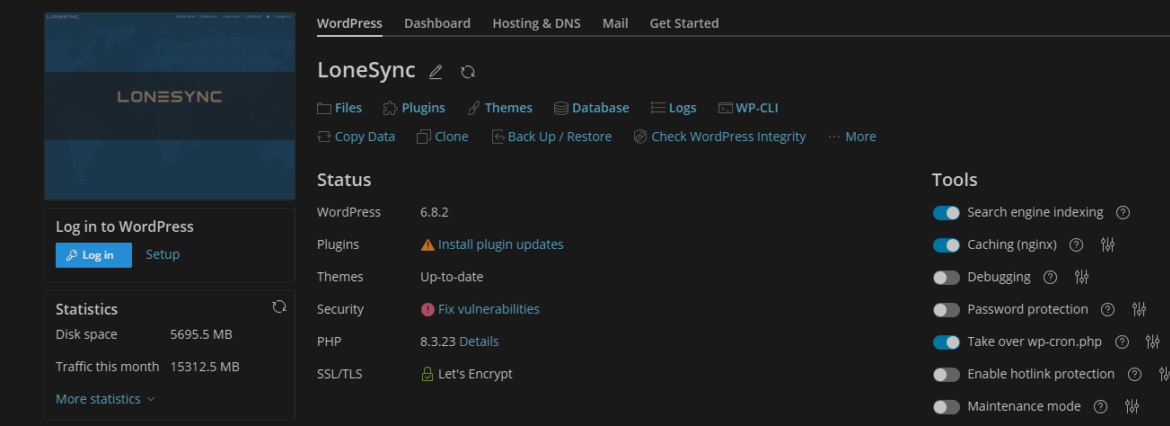Open the Get Started tab
The width and height of the screenshot is (1170, 426).
point(684,23)
